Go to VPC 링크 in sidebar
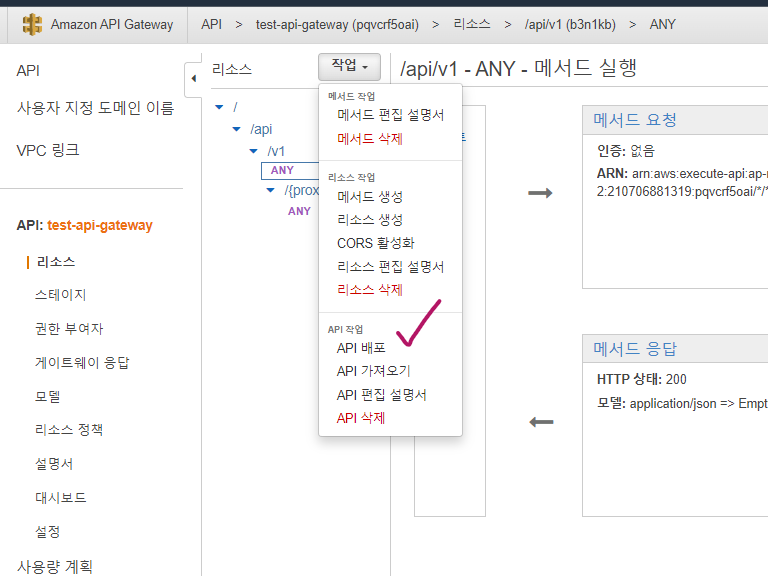 pos(48,150)
